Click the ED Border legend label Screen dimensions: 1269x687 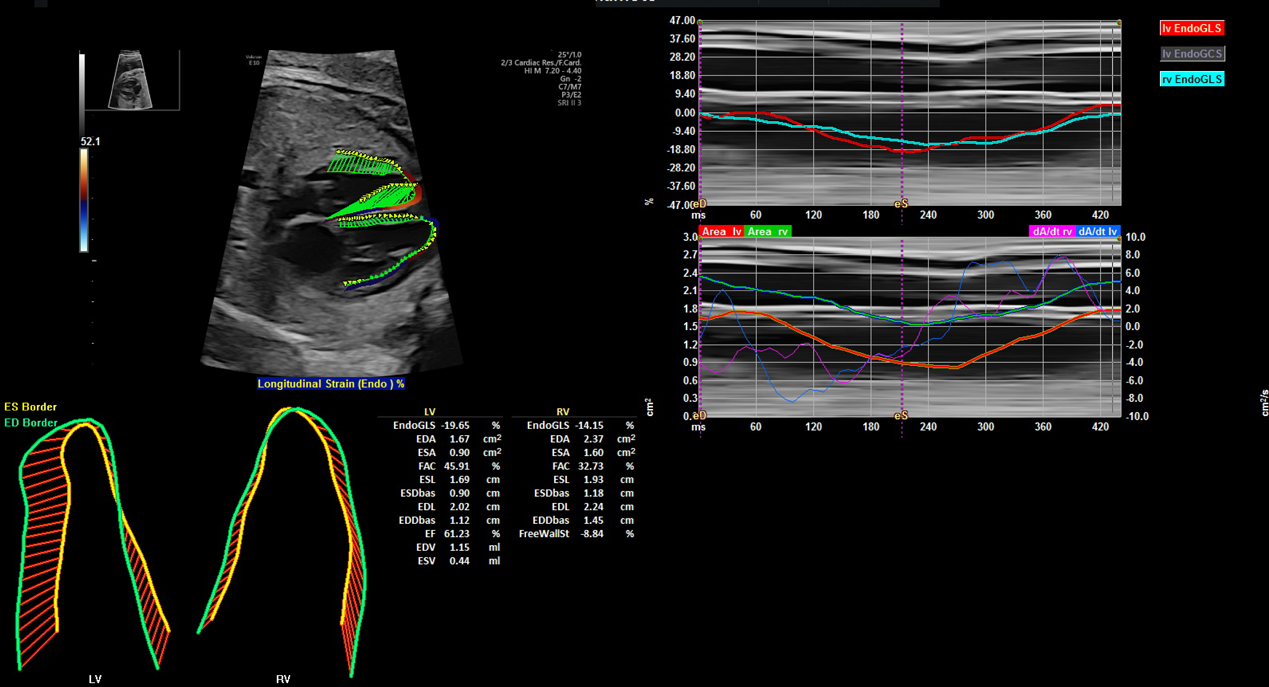tap(31, 423)
